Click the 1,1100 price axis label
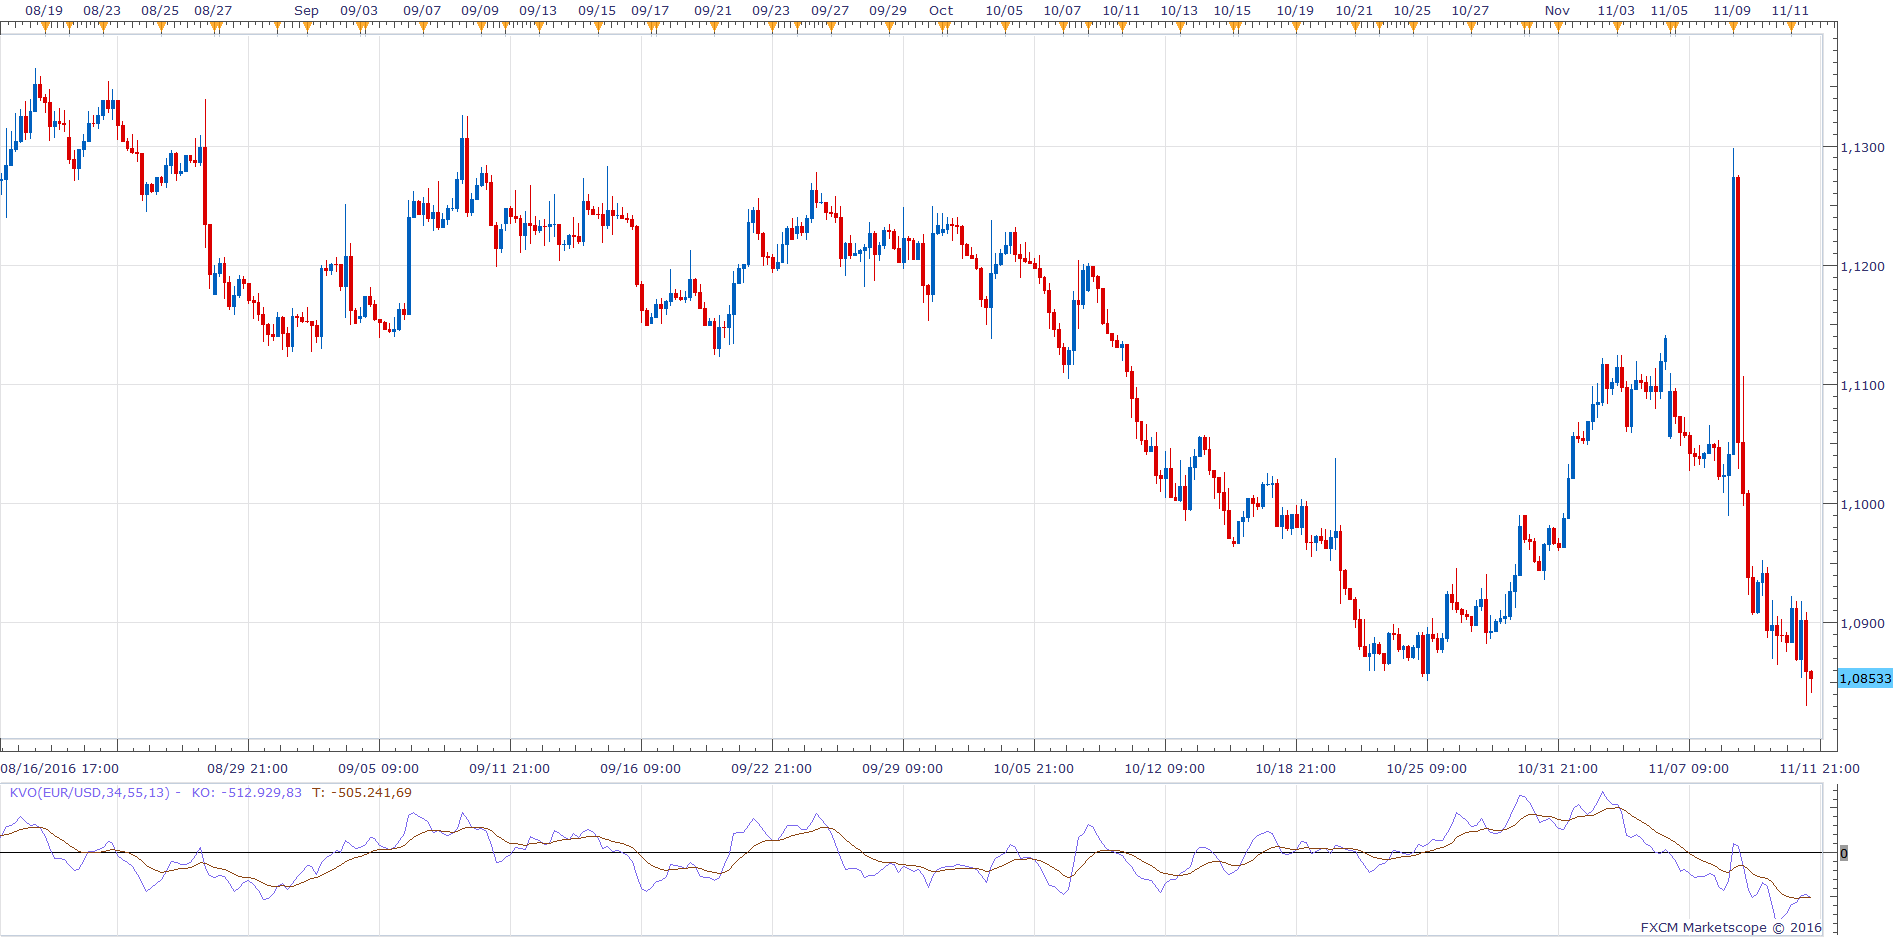 [x=1862, y=385]
